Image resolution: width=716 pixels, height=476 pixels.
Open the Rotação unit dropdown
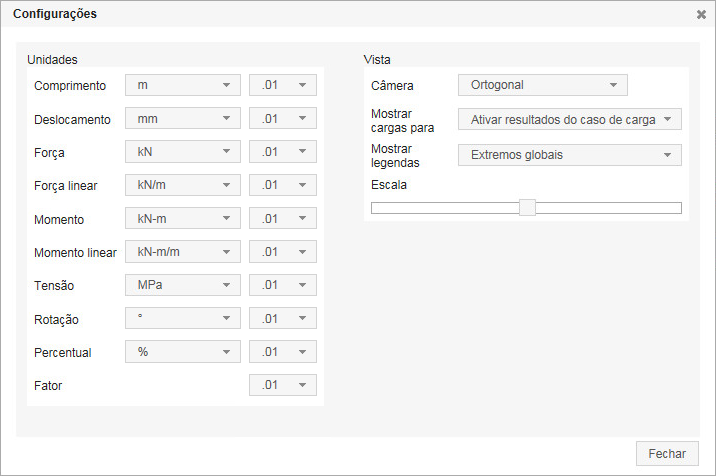tap(183, 319)
